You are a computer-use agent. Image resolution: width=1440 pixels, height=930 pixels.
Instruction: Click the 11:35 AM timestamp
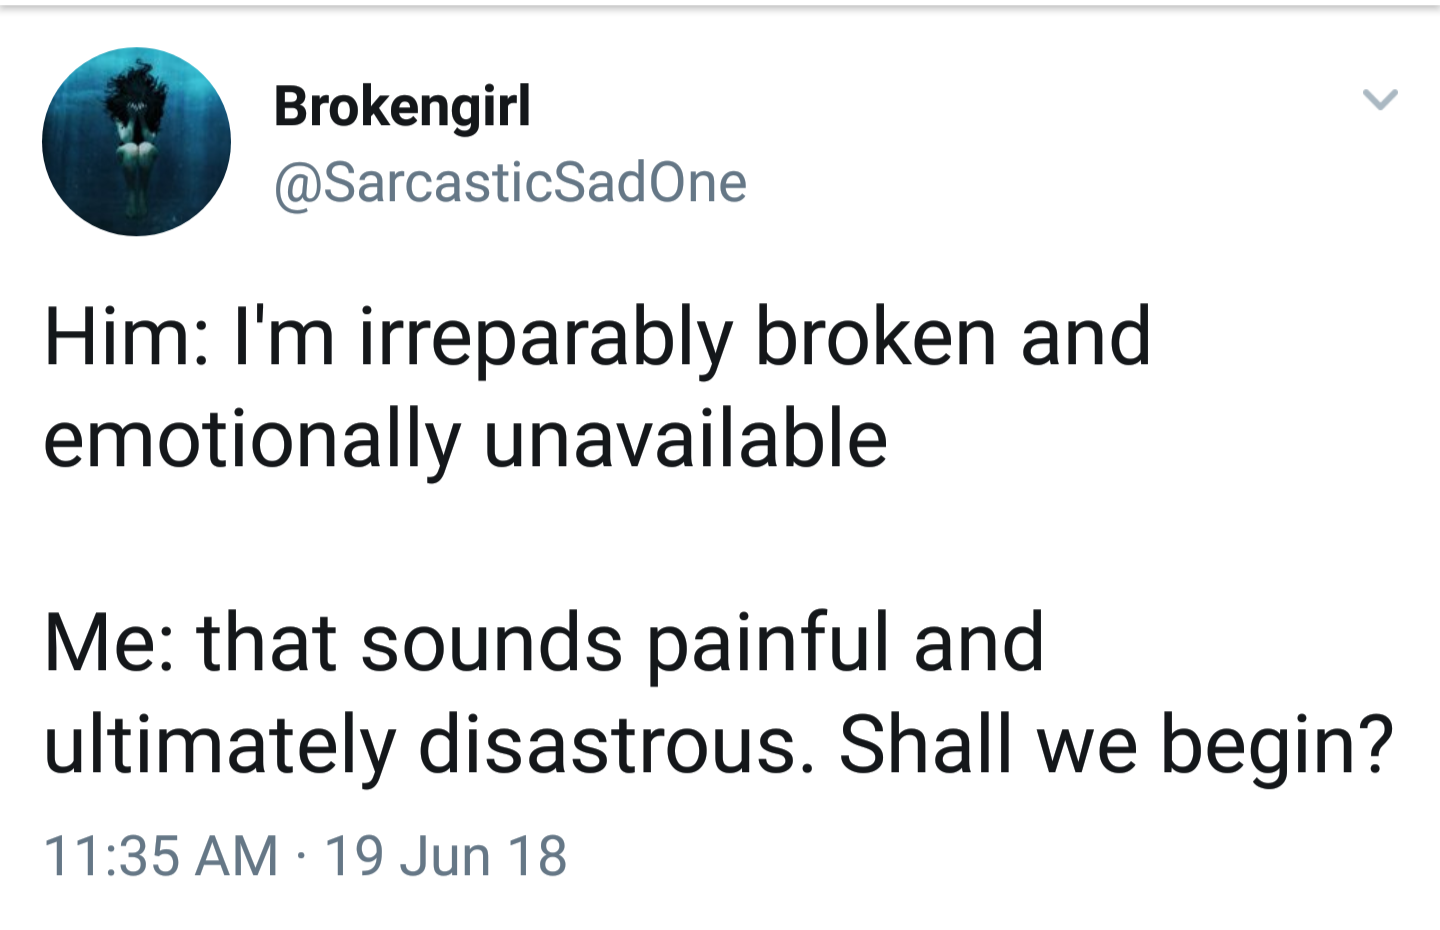(161, 856)
